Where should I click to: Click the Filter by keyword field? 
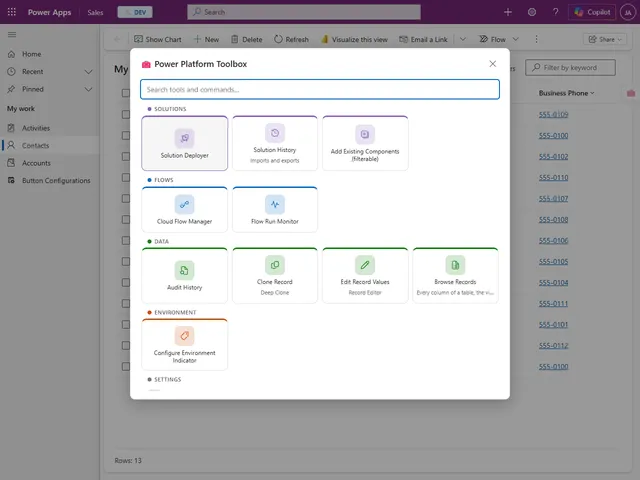tap(570, 68)
